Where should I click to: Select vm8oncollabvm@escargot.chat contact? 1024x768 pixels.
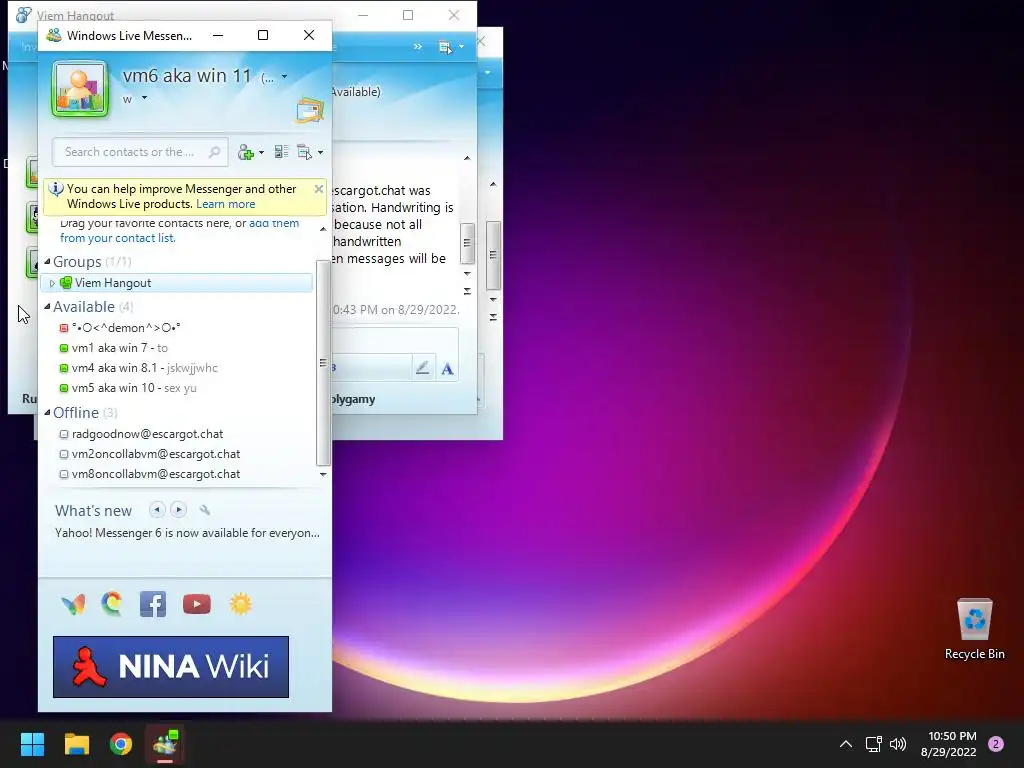coord(155,474)
